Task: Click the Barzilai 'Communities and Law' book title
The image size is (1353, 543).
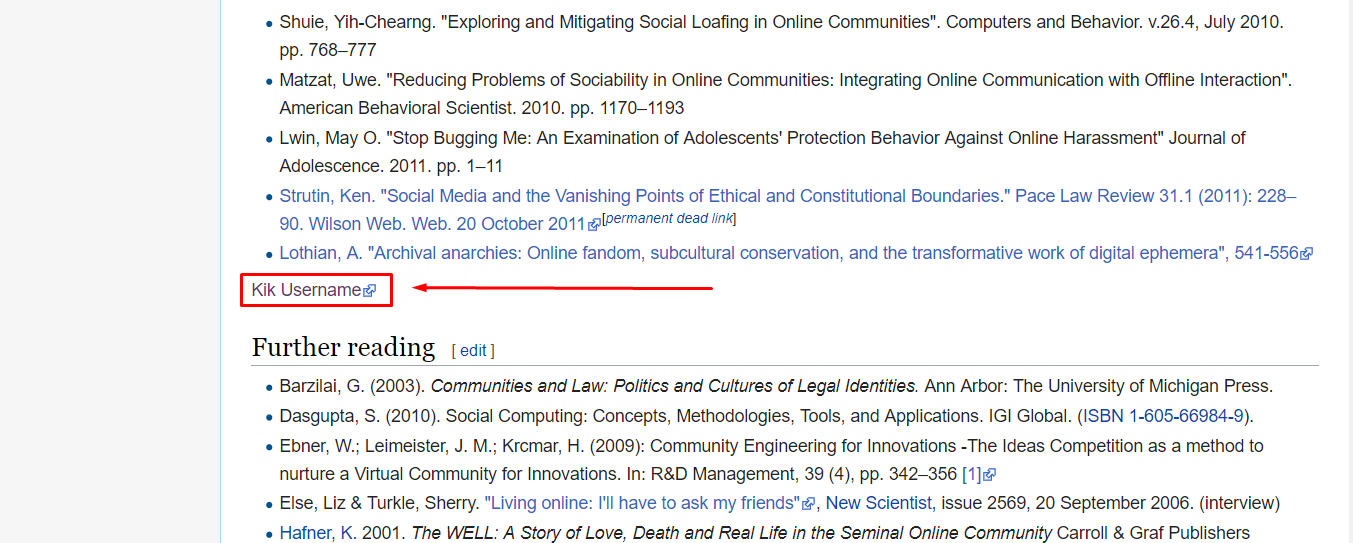Action: pos(674,386)
